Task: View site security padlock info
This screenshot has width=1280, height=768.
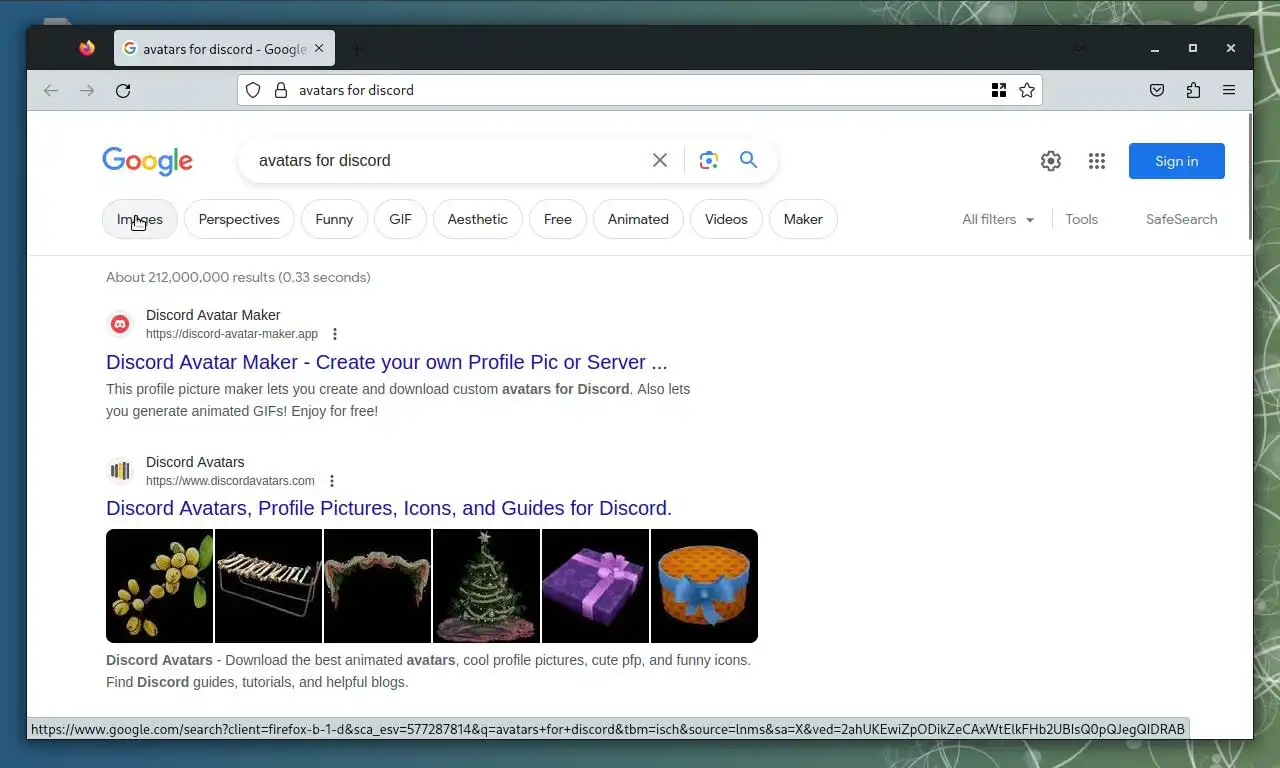Action: click(x=281, y=90)
